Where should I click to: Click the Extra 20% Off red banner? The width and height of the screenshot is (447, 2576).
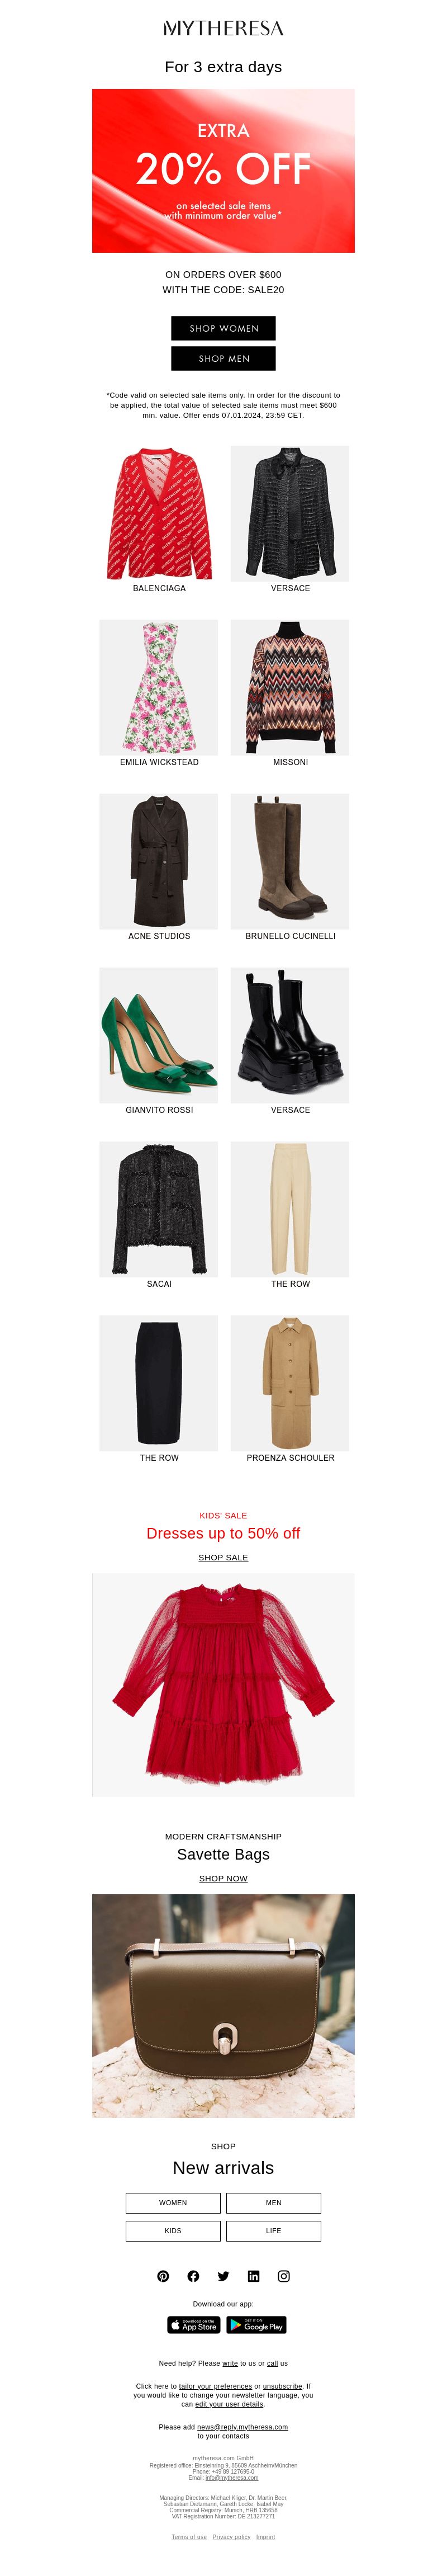click(223, 171)
